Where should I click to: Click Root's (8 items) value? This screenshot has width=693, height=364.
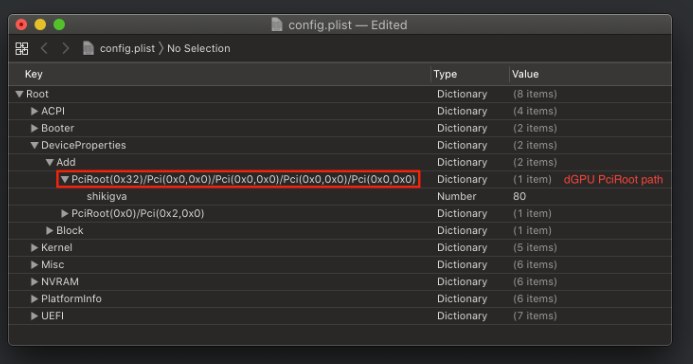[535, 94]
